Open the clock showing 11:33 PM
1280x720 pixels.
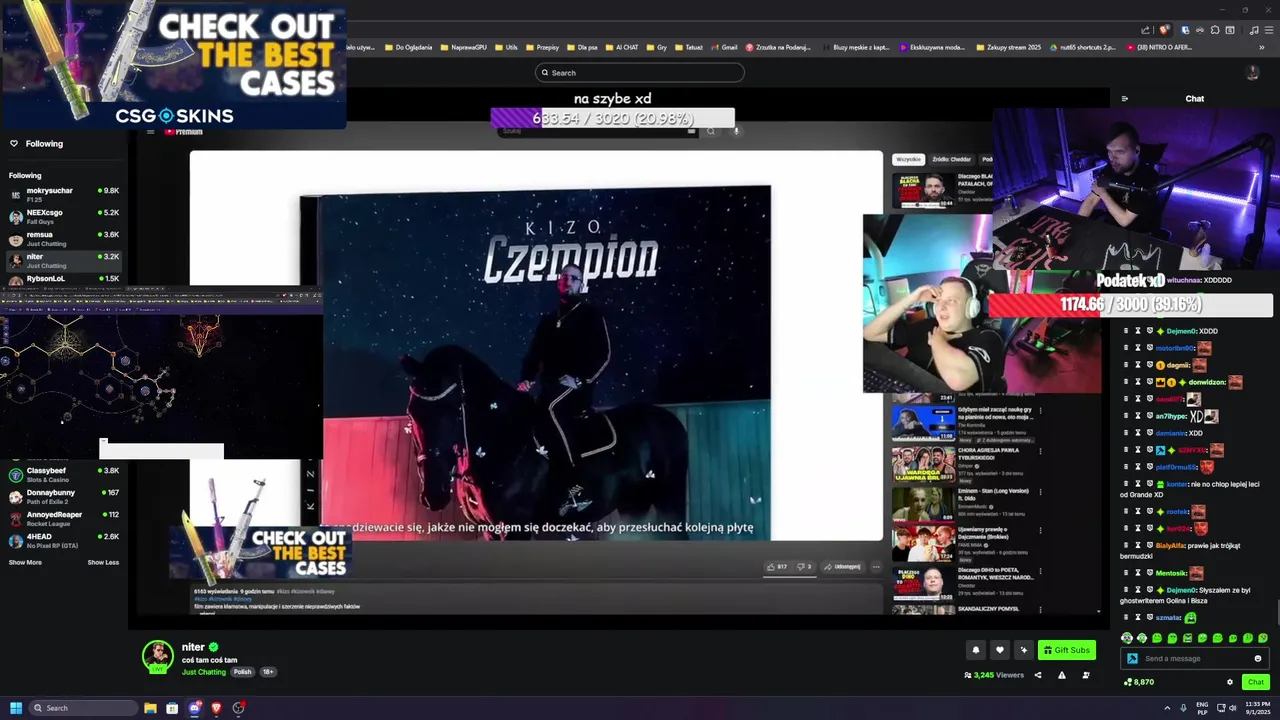click(1258, 708)
